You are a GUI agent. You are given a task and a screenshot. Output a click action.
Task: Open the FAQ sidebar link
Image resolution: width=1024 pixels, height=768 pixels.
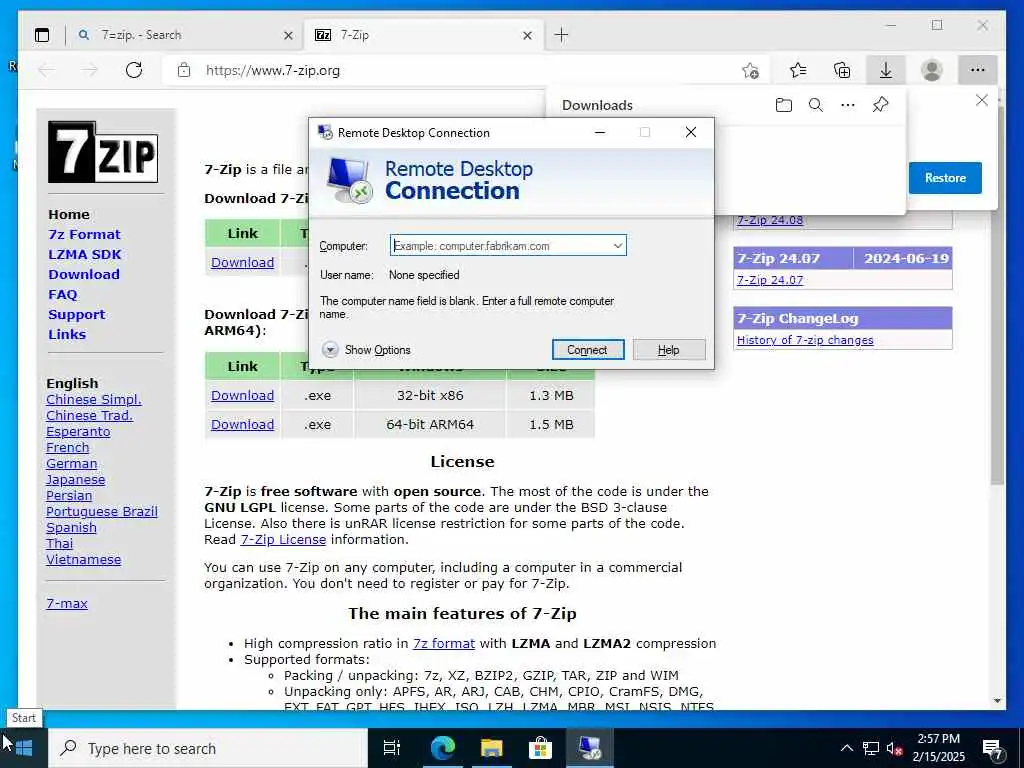click(63, 295)
